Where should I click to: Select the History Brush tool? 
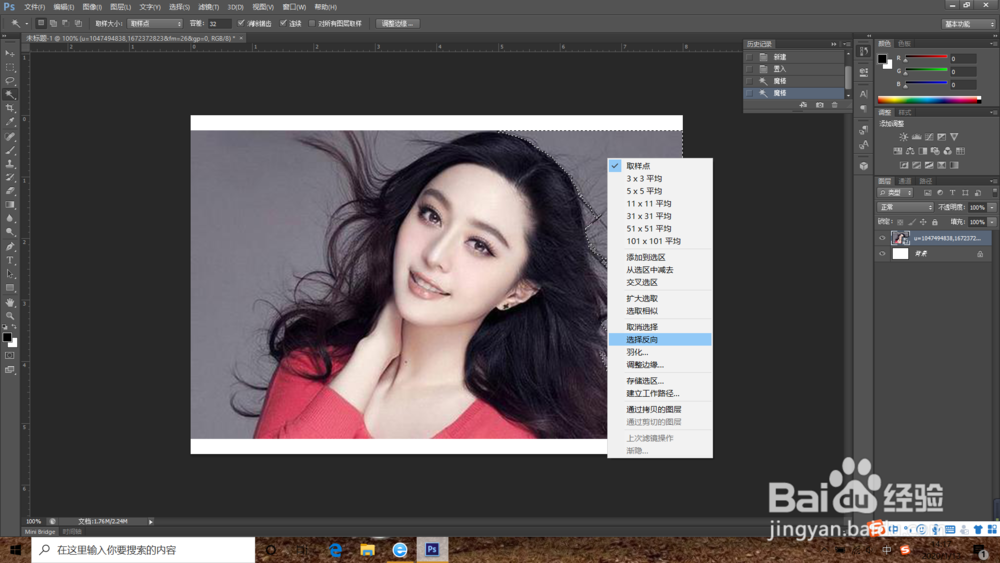point(10,177)
